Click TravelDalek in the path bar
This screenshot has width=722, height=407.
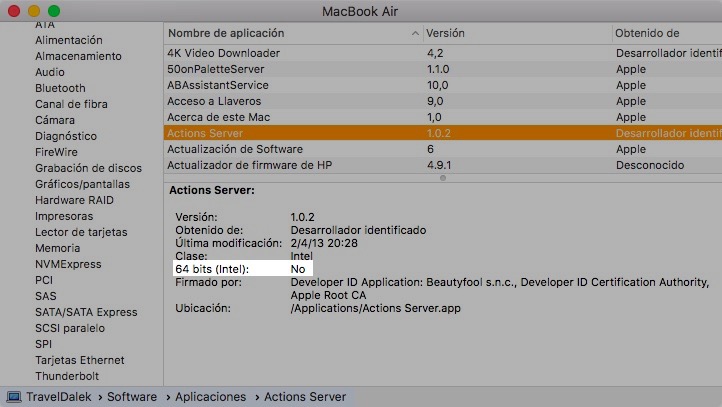[x=58, y=397]
